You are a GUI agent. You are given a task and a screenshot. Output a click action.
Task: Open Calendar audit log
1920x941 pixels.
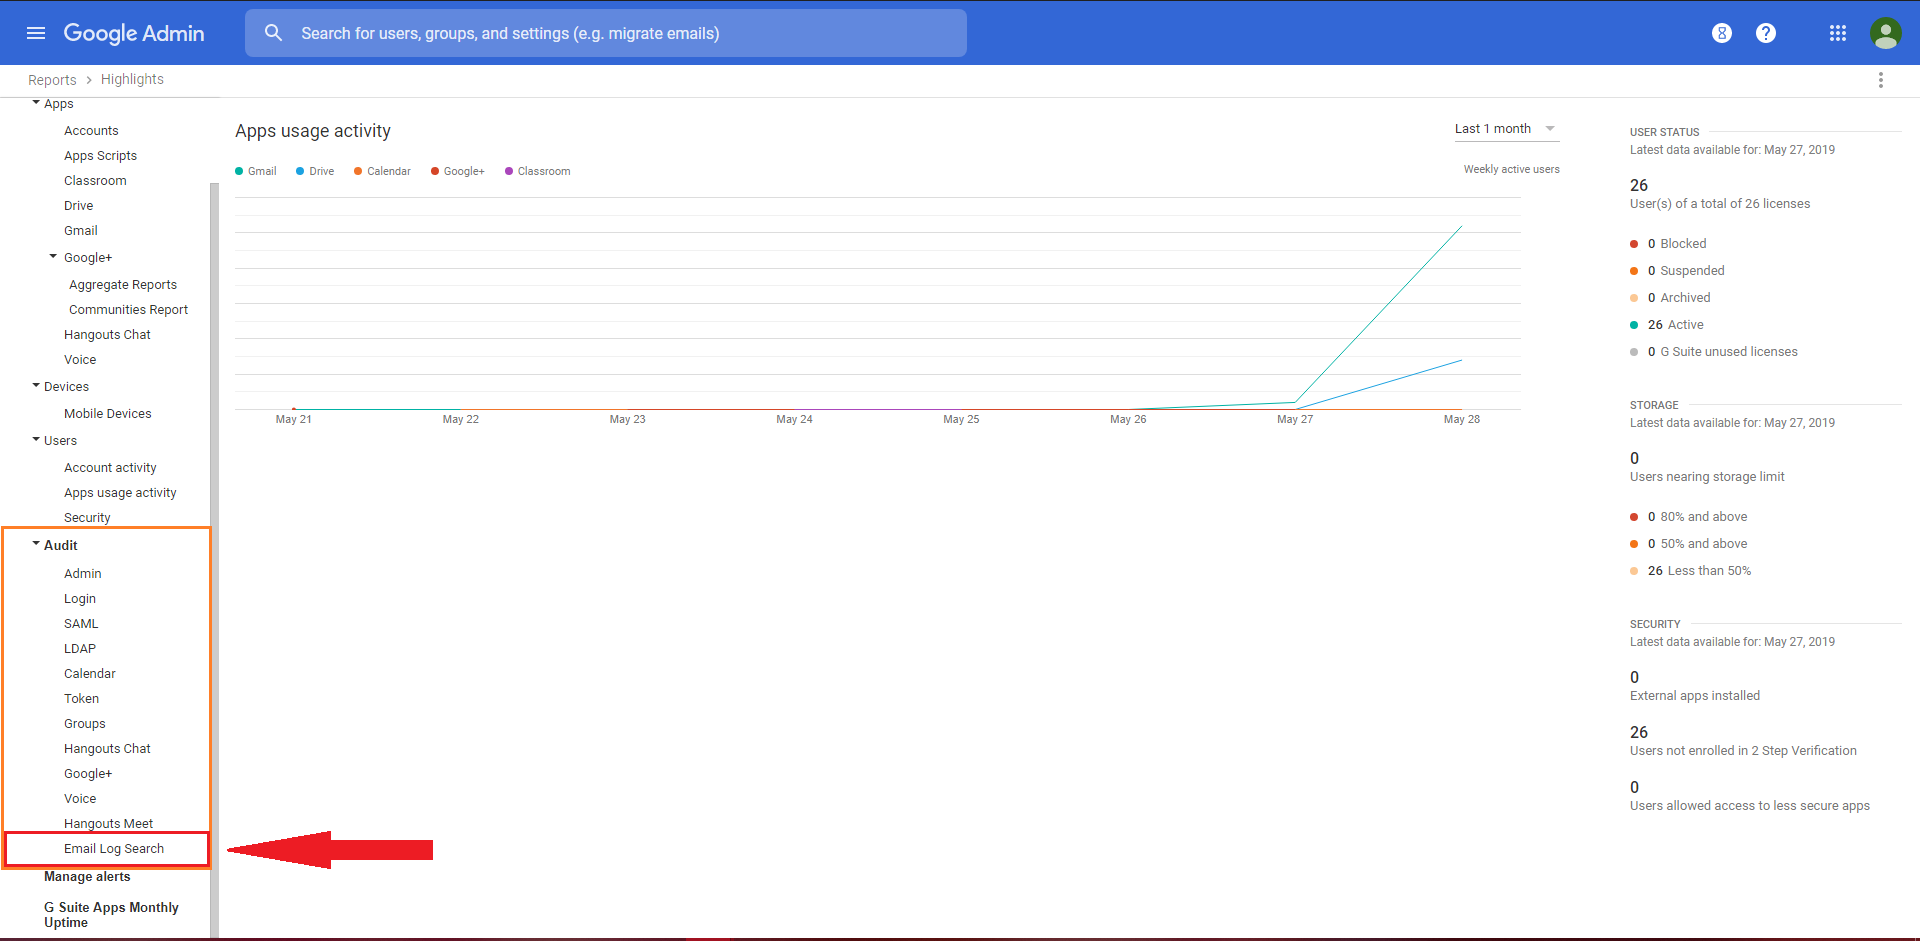pyautogui.click(x=90, y=674)
